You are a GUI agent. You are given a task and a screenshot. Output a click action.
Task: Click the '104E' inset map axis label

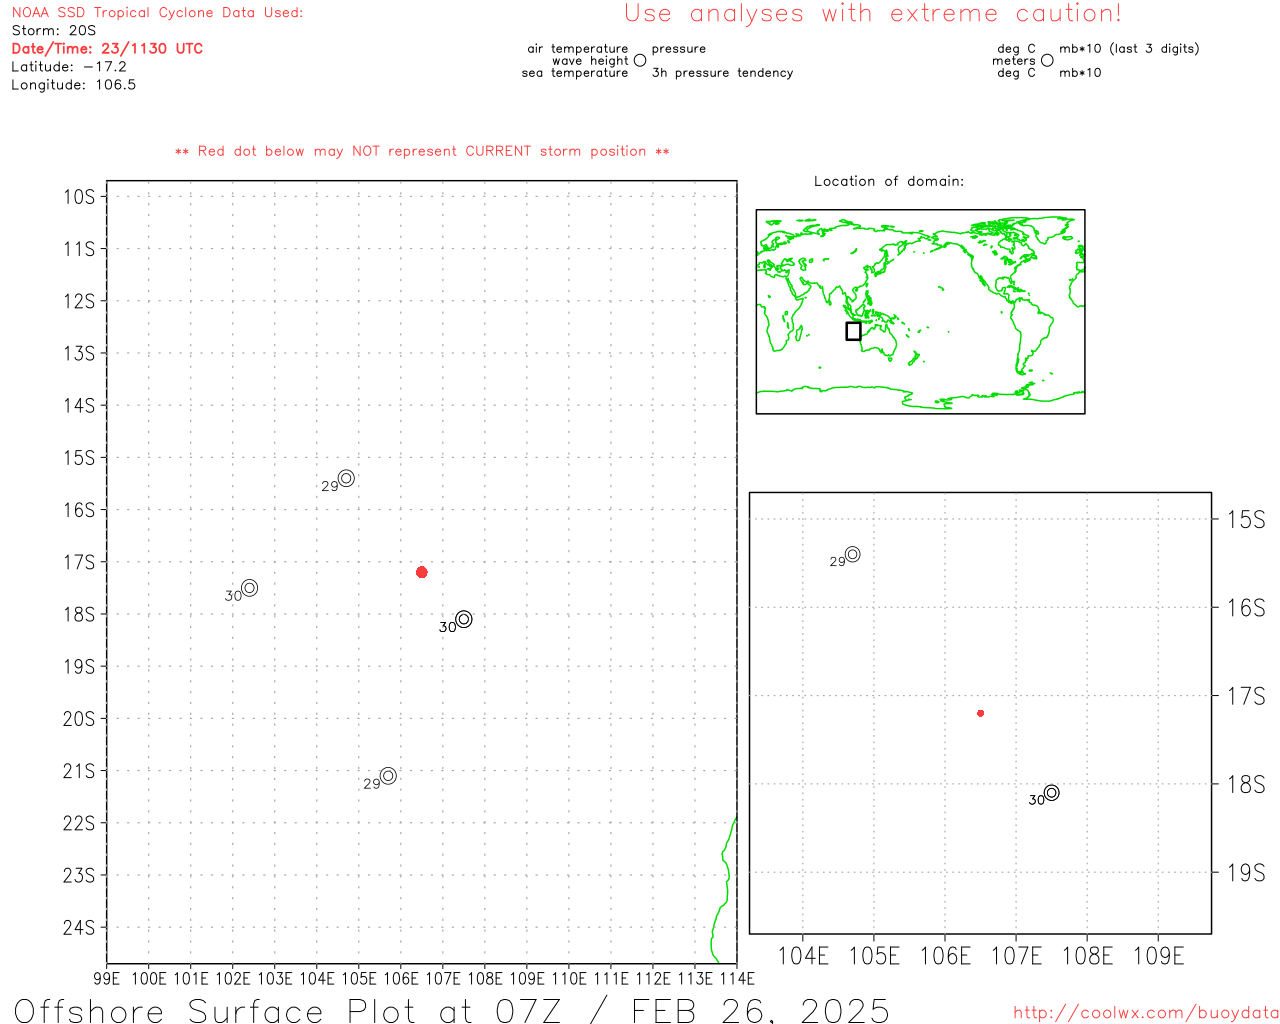click(x=803, y=956)
